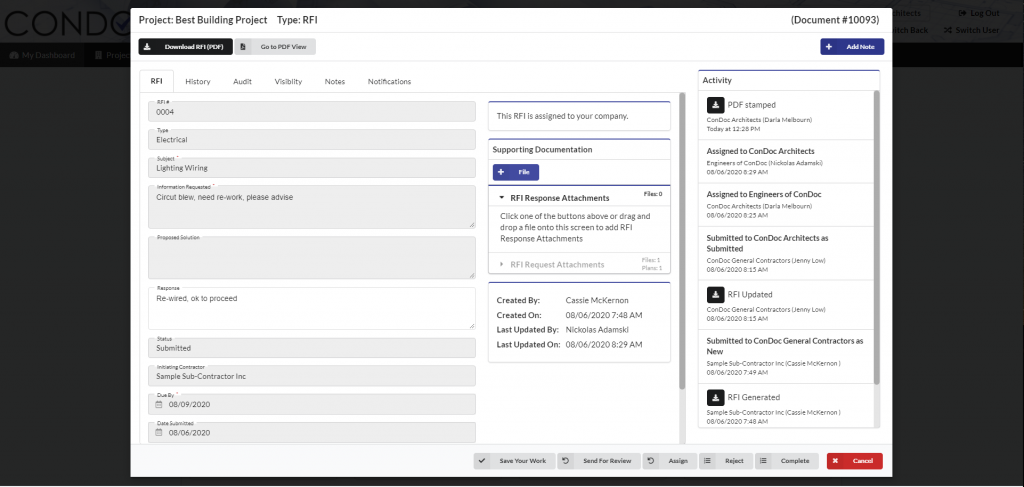The height and width of the screenshot is (487, 1024).
Task: Open Go to PDF View
Action: coord(275,47)
